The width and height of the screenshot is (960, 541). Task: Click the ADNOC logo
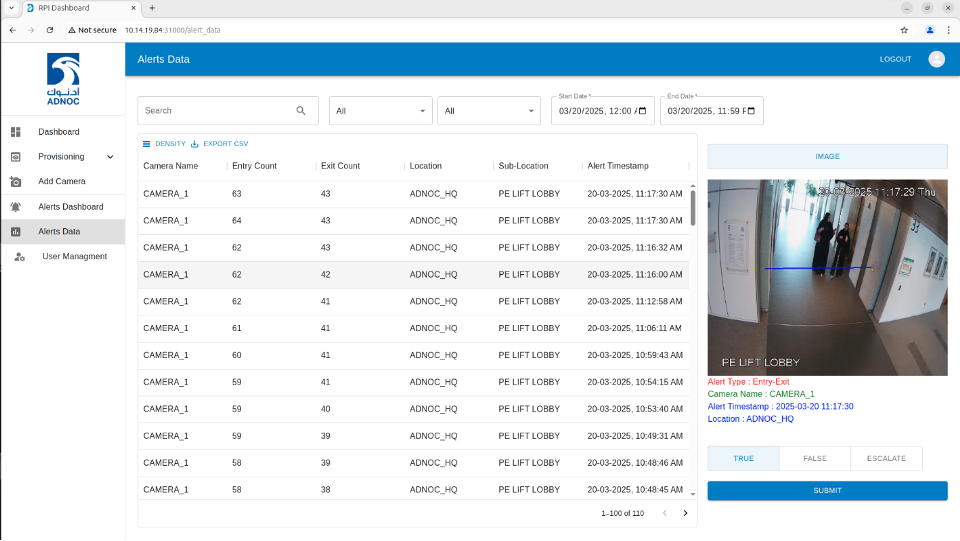(63, 79)
